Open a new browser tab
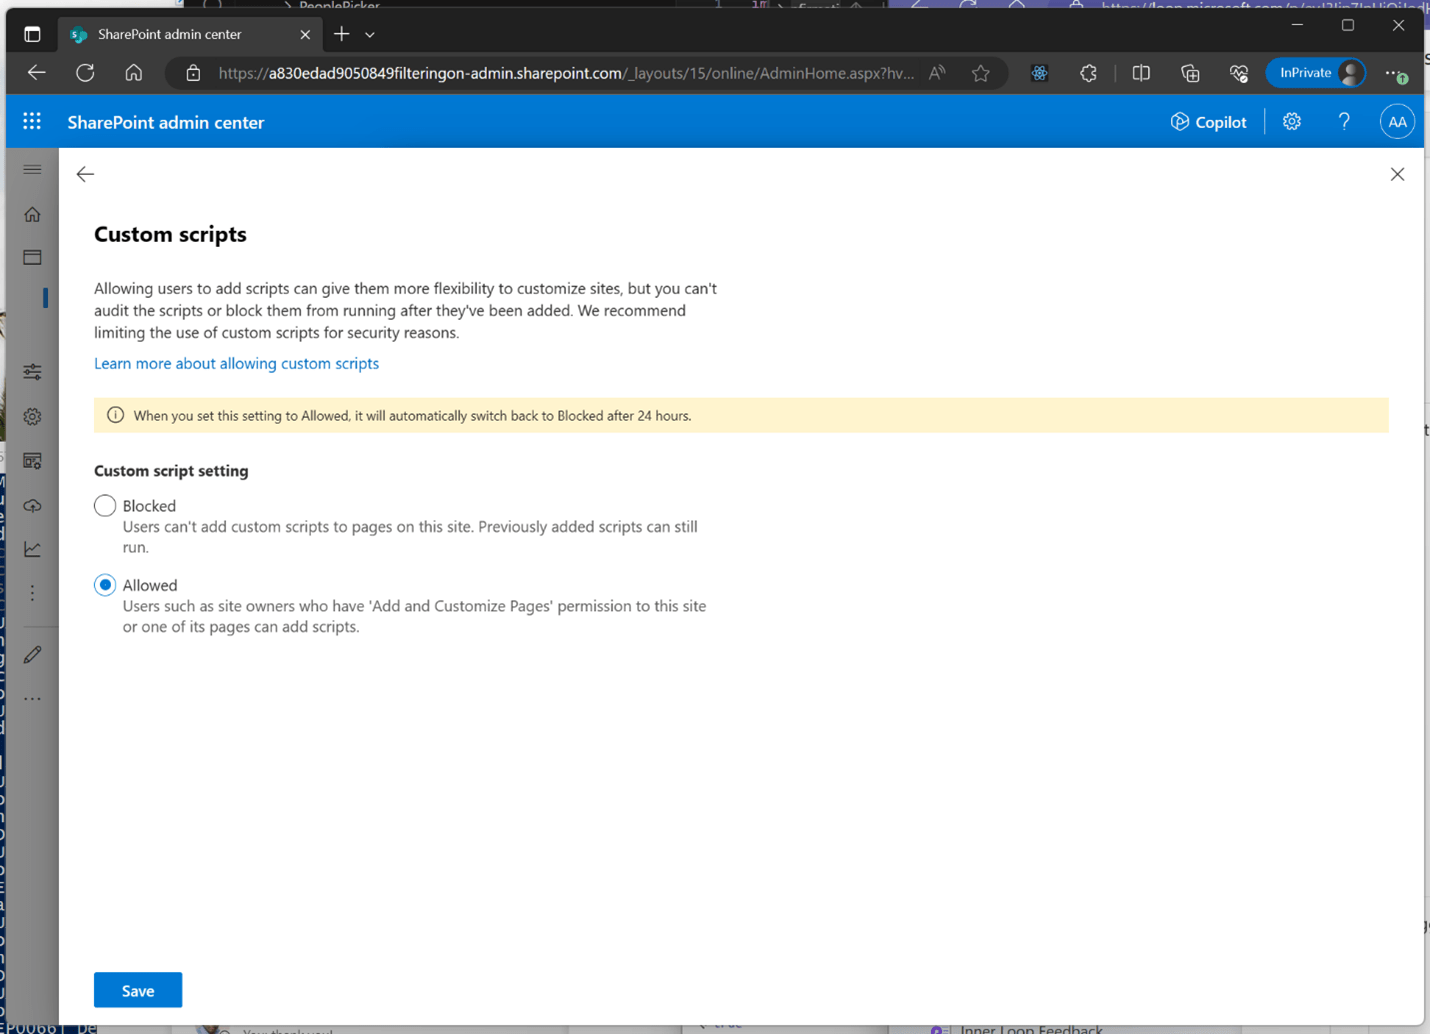The height and width of the screenshot is (1034, 1430). tap(342, 35)
